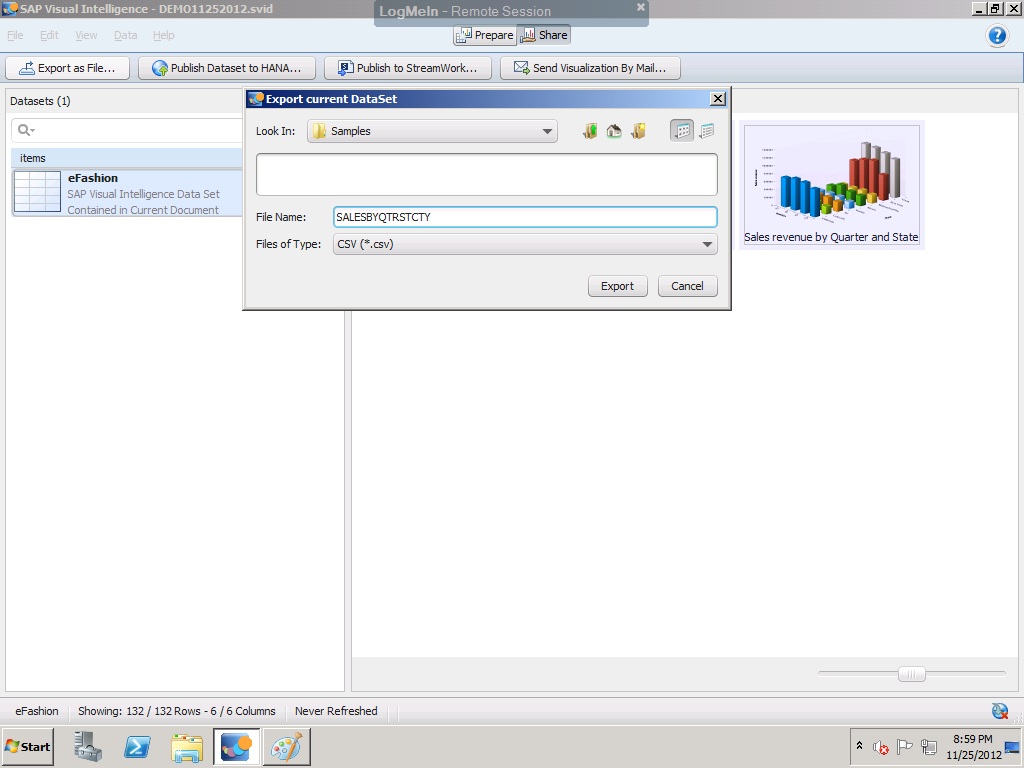Click Publish Dataset to HANA button
1024x768 pixels.
(x=227, y=68)
